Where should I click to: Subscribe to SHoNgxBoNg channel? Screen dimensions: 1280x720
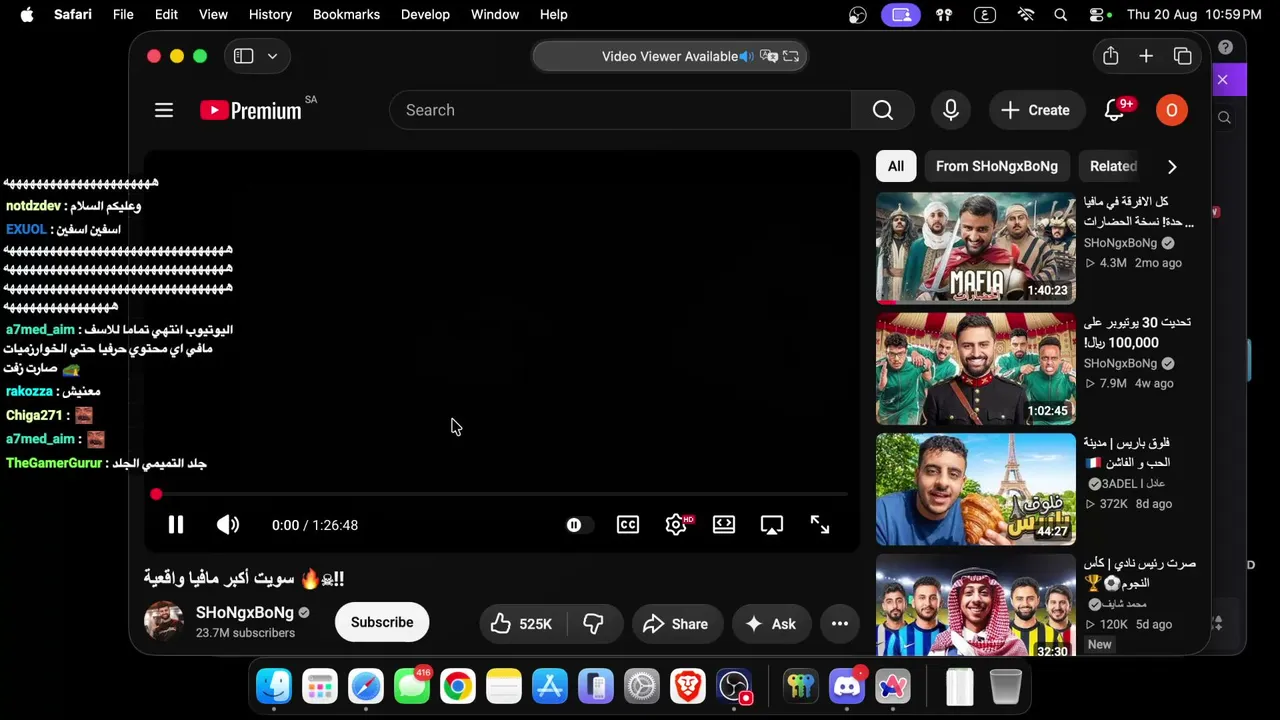coord(382,622)
